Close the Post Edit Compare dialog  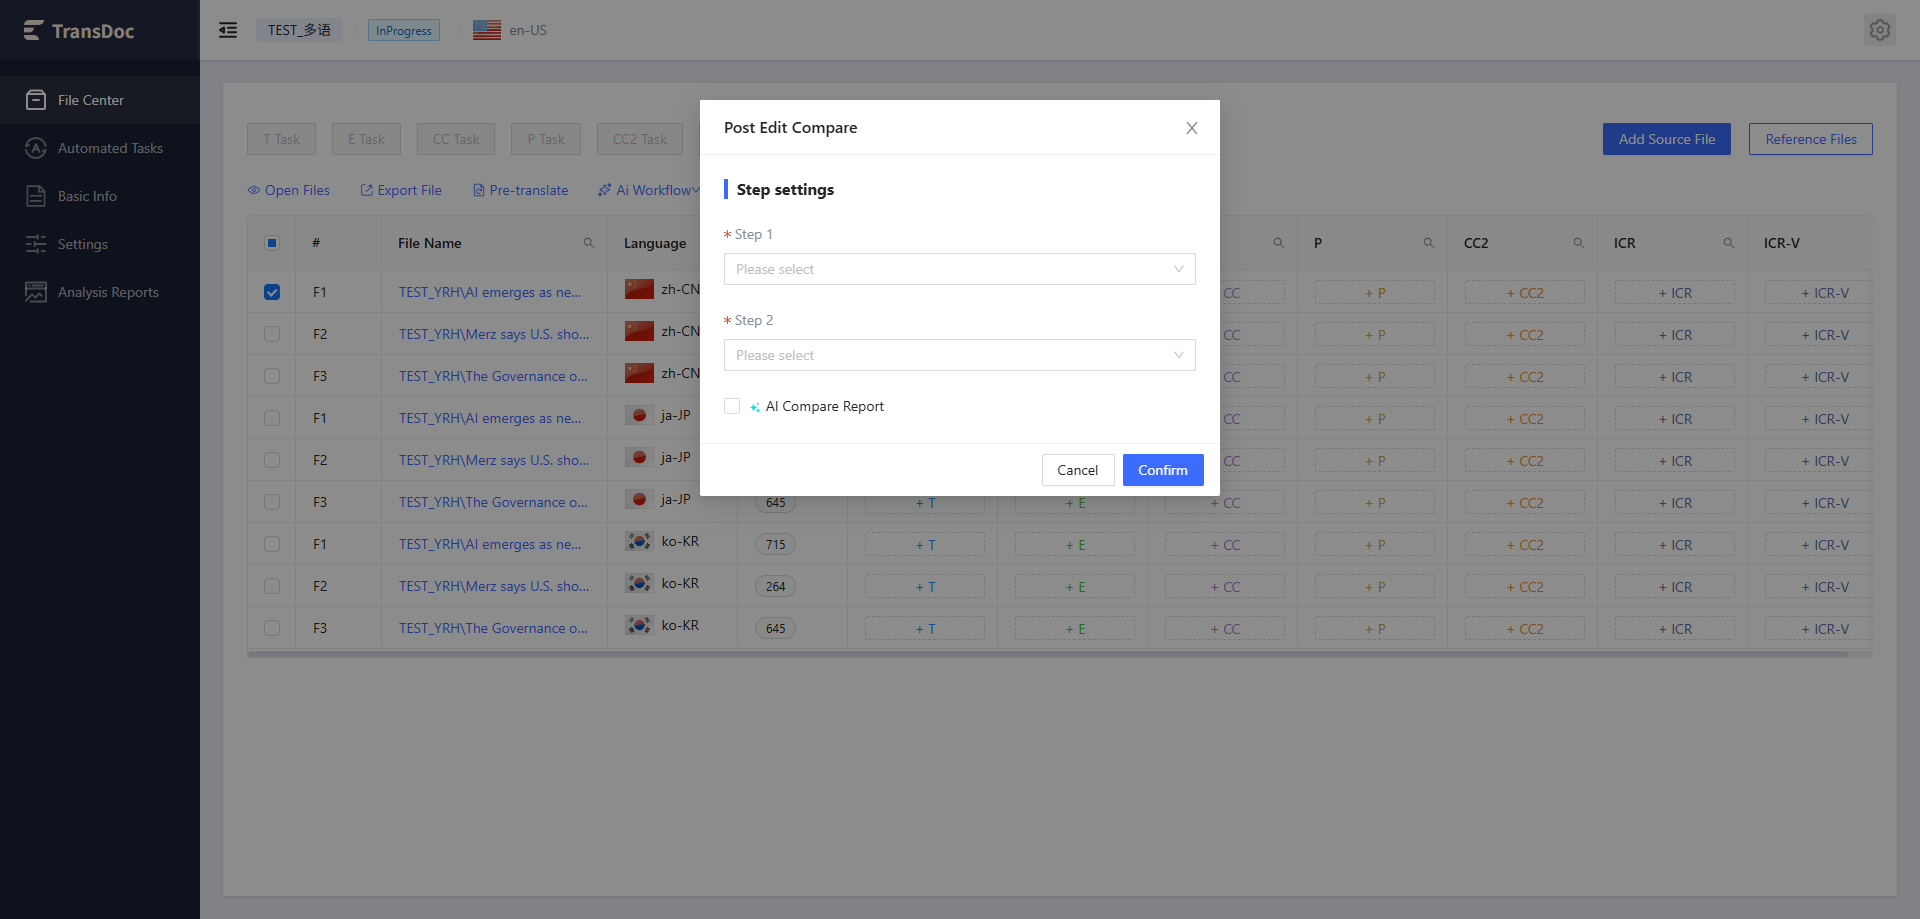pyautogui.click(x=1192, y=128)
